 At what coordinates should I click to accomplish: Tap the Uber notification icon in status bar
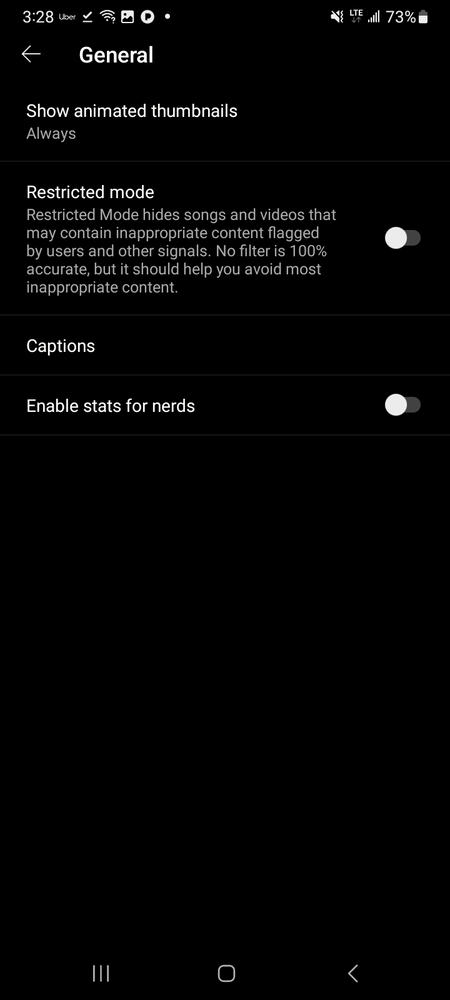pyautogui.click(x=67, y=18)
